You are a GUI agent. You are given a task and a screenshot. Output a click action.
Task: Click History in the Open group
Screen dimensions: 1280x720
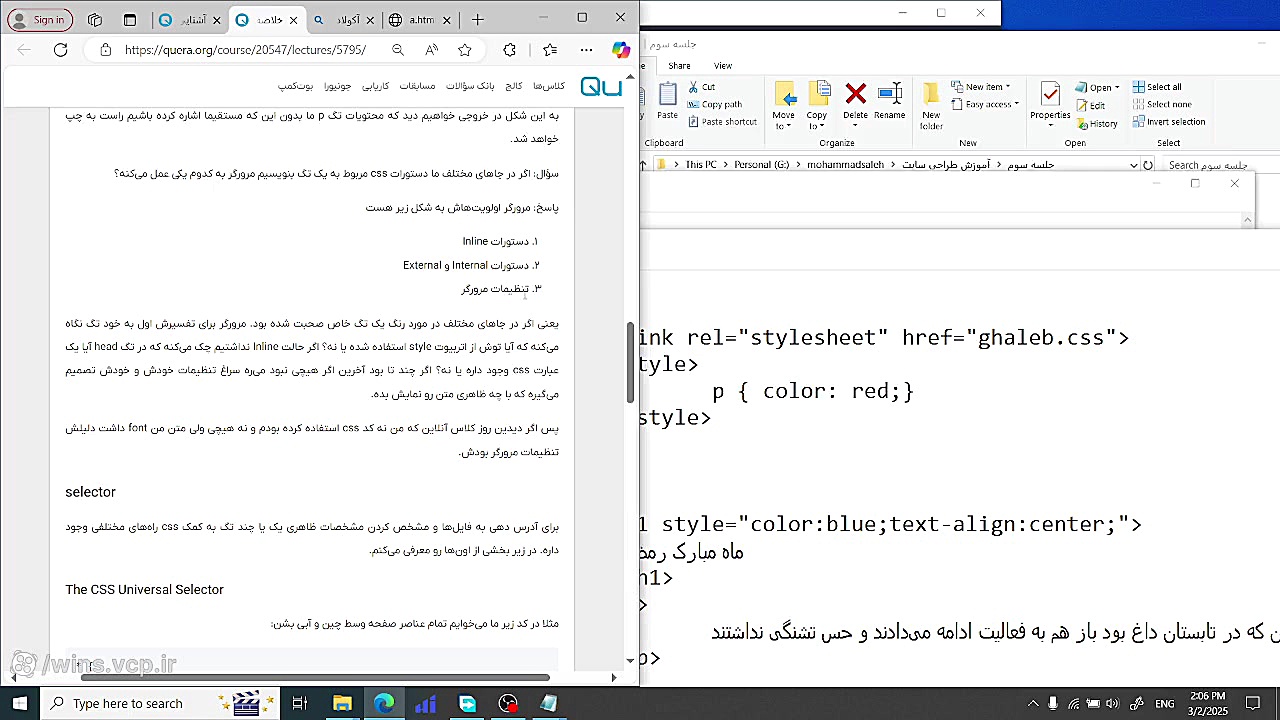[1097, 123]
